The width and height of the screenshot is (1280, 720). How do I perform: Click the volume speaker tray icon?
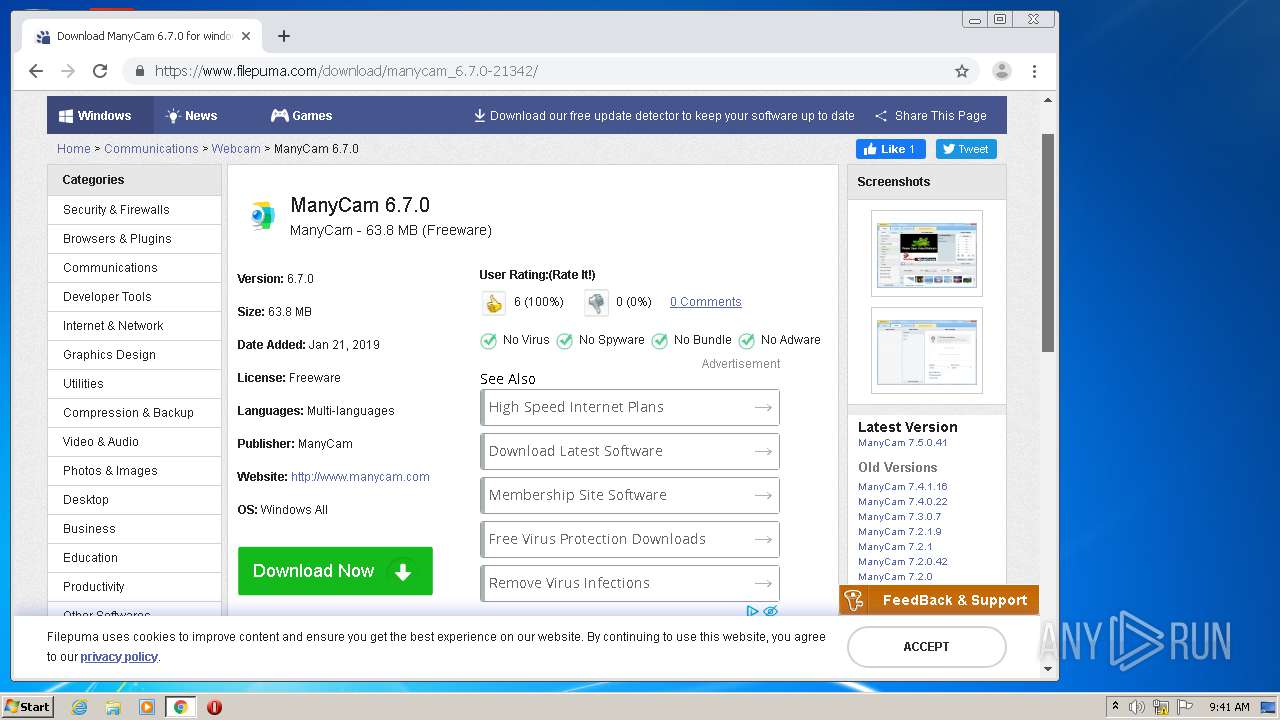pyautogui.click(x=1137, y=707)
